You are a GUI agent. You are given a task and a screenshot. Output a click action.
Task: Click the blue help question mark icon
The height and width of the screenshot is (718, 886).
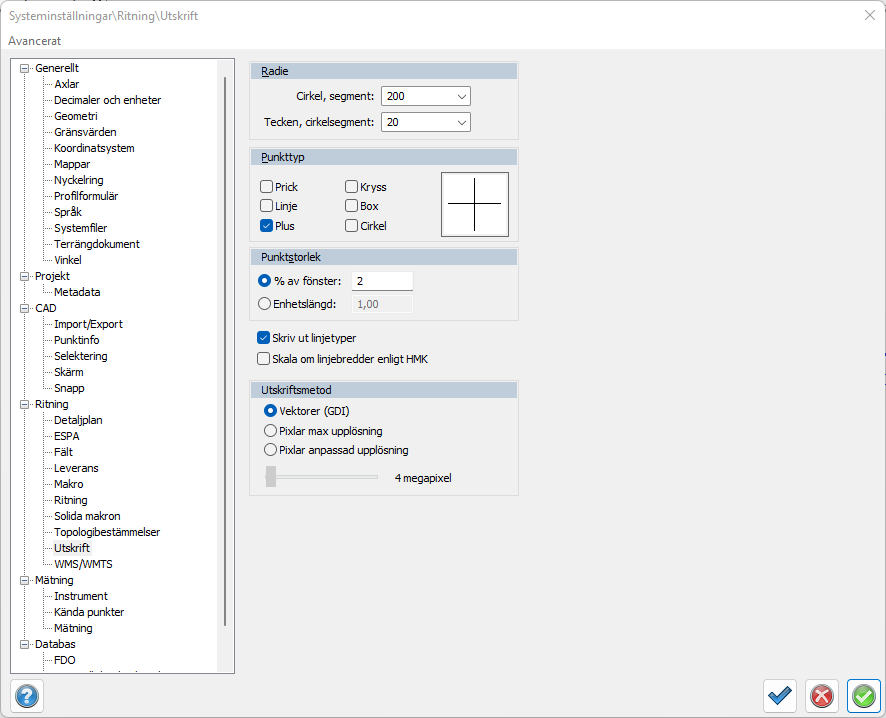click(27, 695)
